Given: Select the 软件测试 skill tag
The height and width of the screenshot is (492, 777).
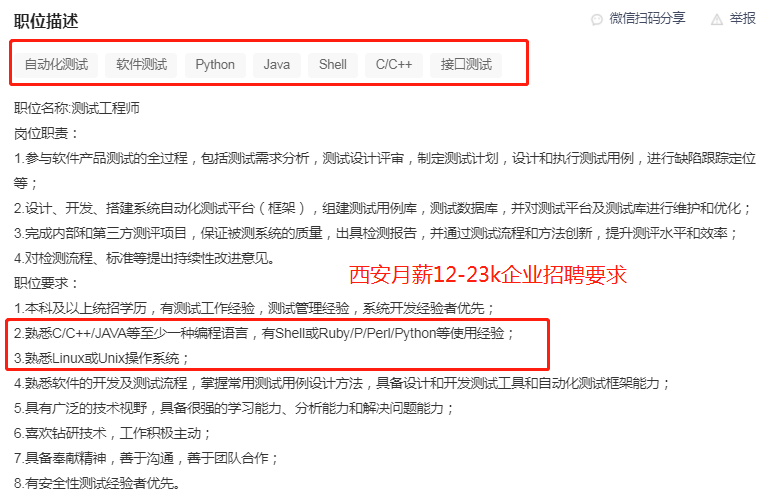Looking at the screenshot, I should coord(142,65).
